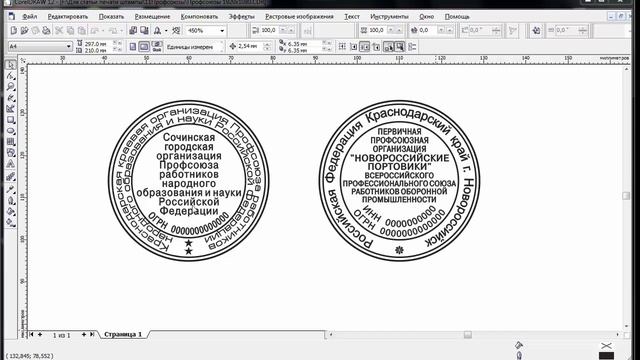Image resolution: width=640 pixels, height=360 pixels.
Task: Expand the Redo history arrow
Action: tap(122, 31)
